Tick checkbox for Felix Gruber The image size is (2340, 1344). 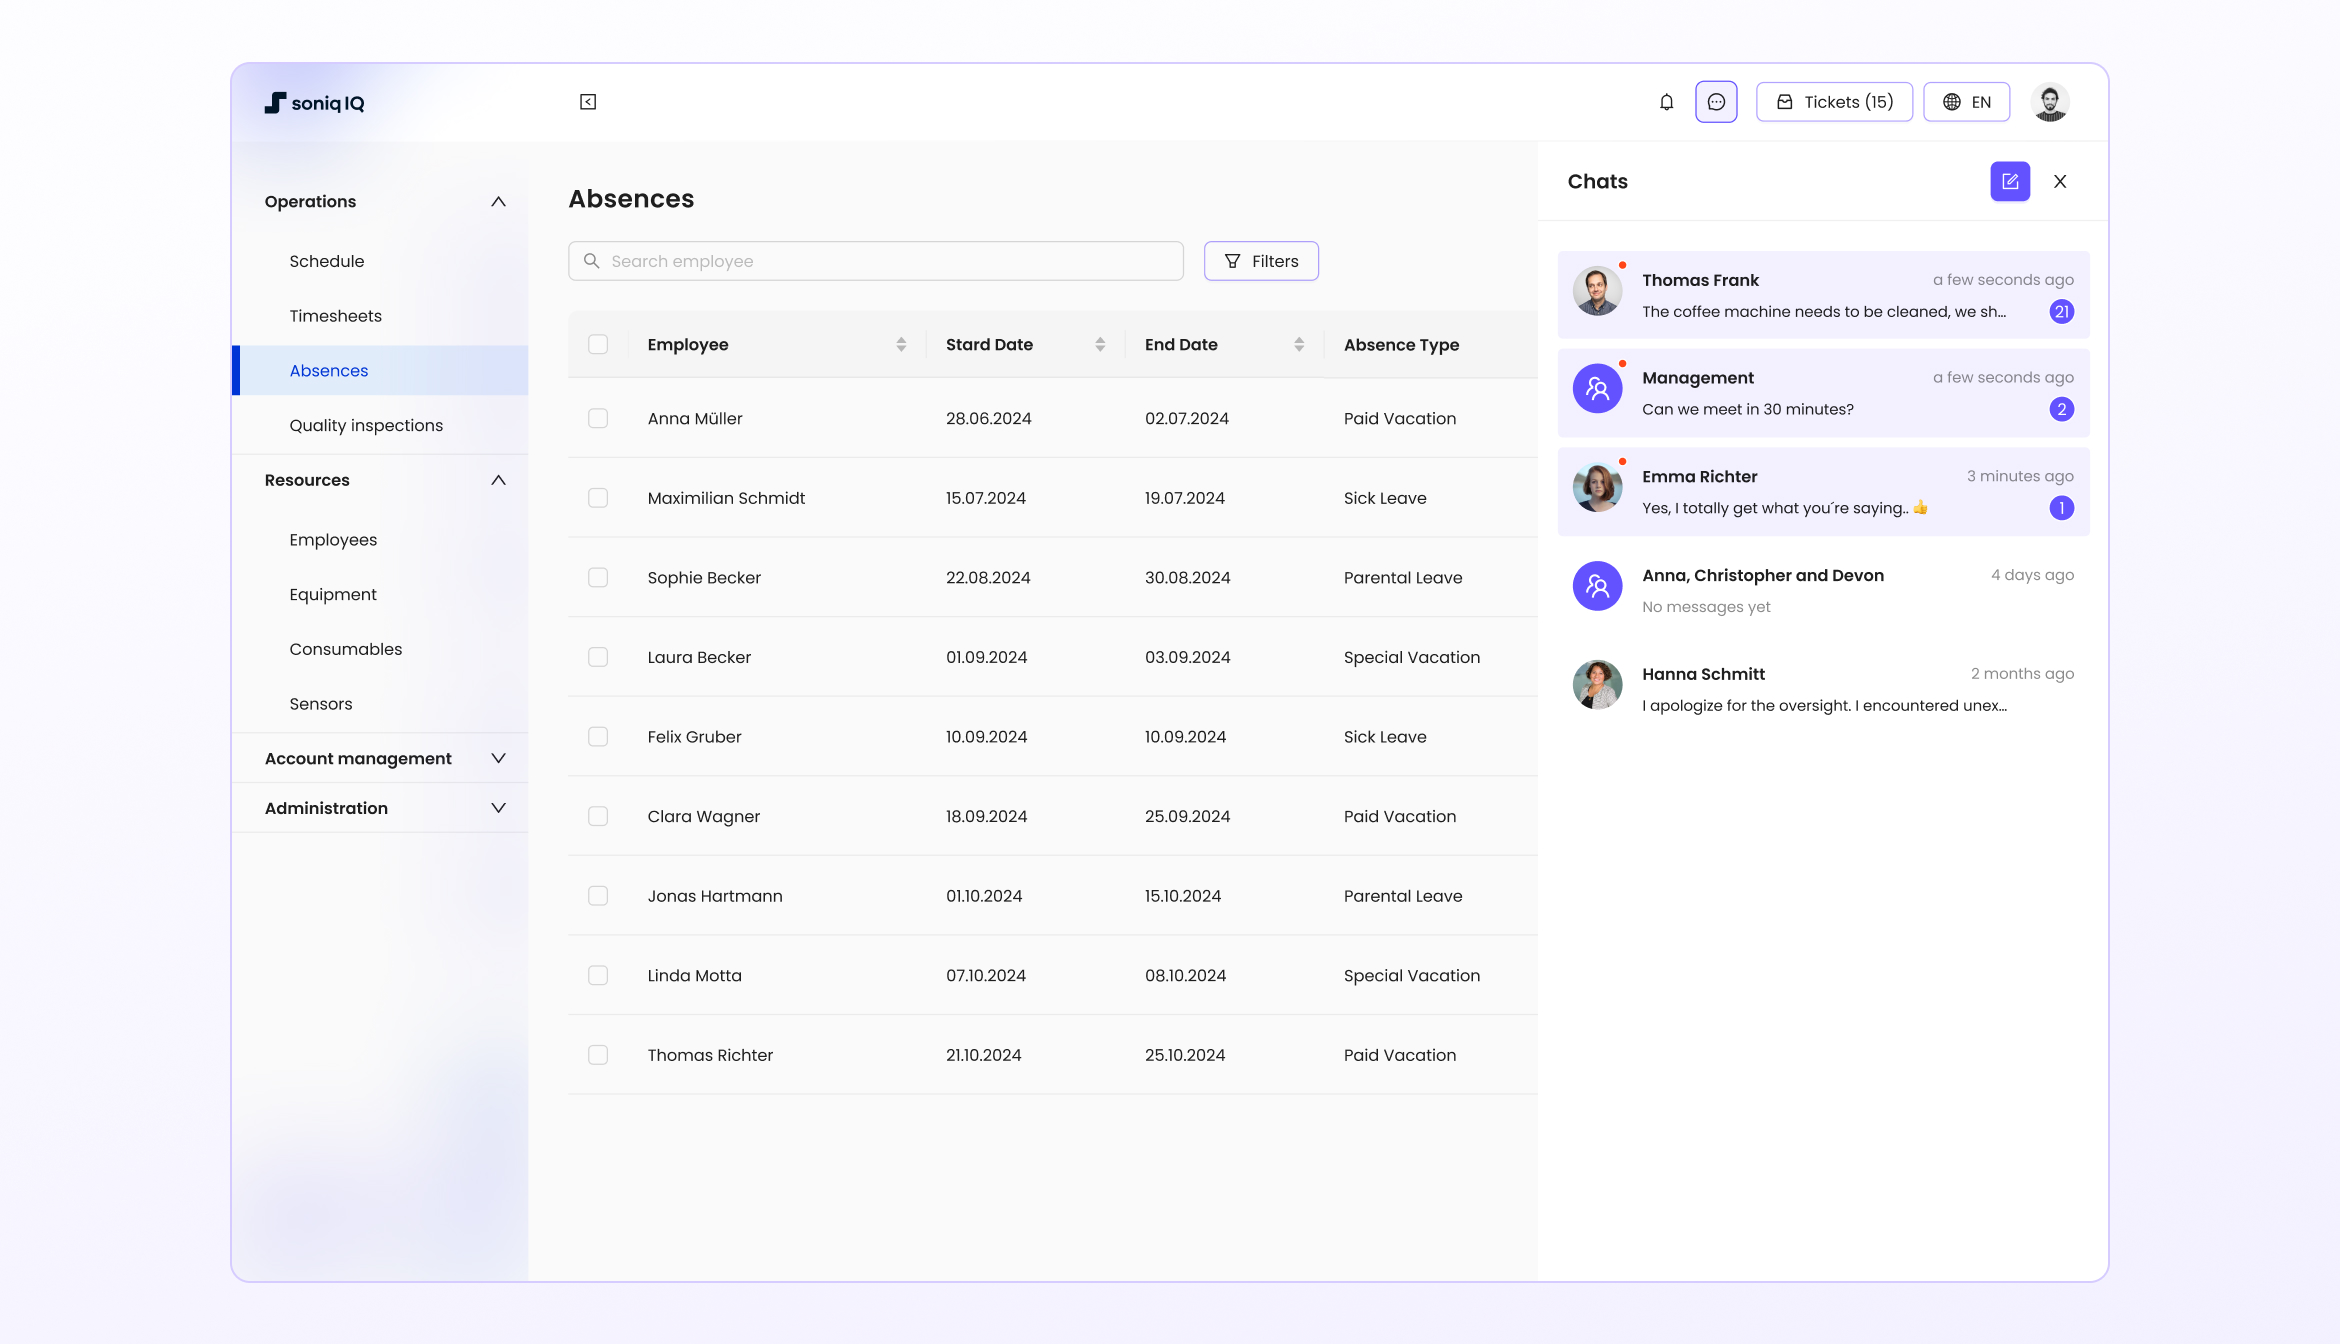598,737
